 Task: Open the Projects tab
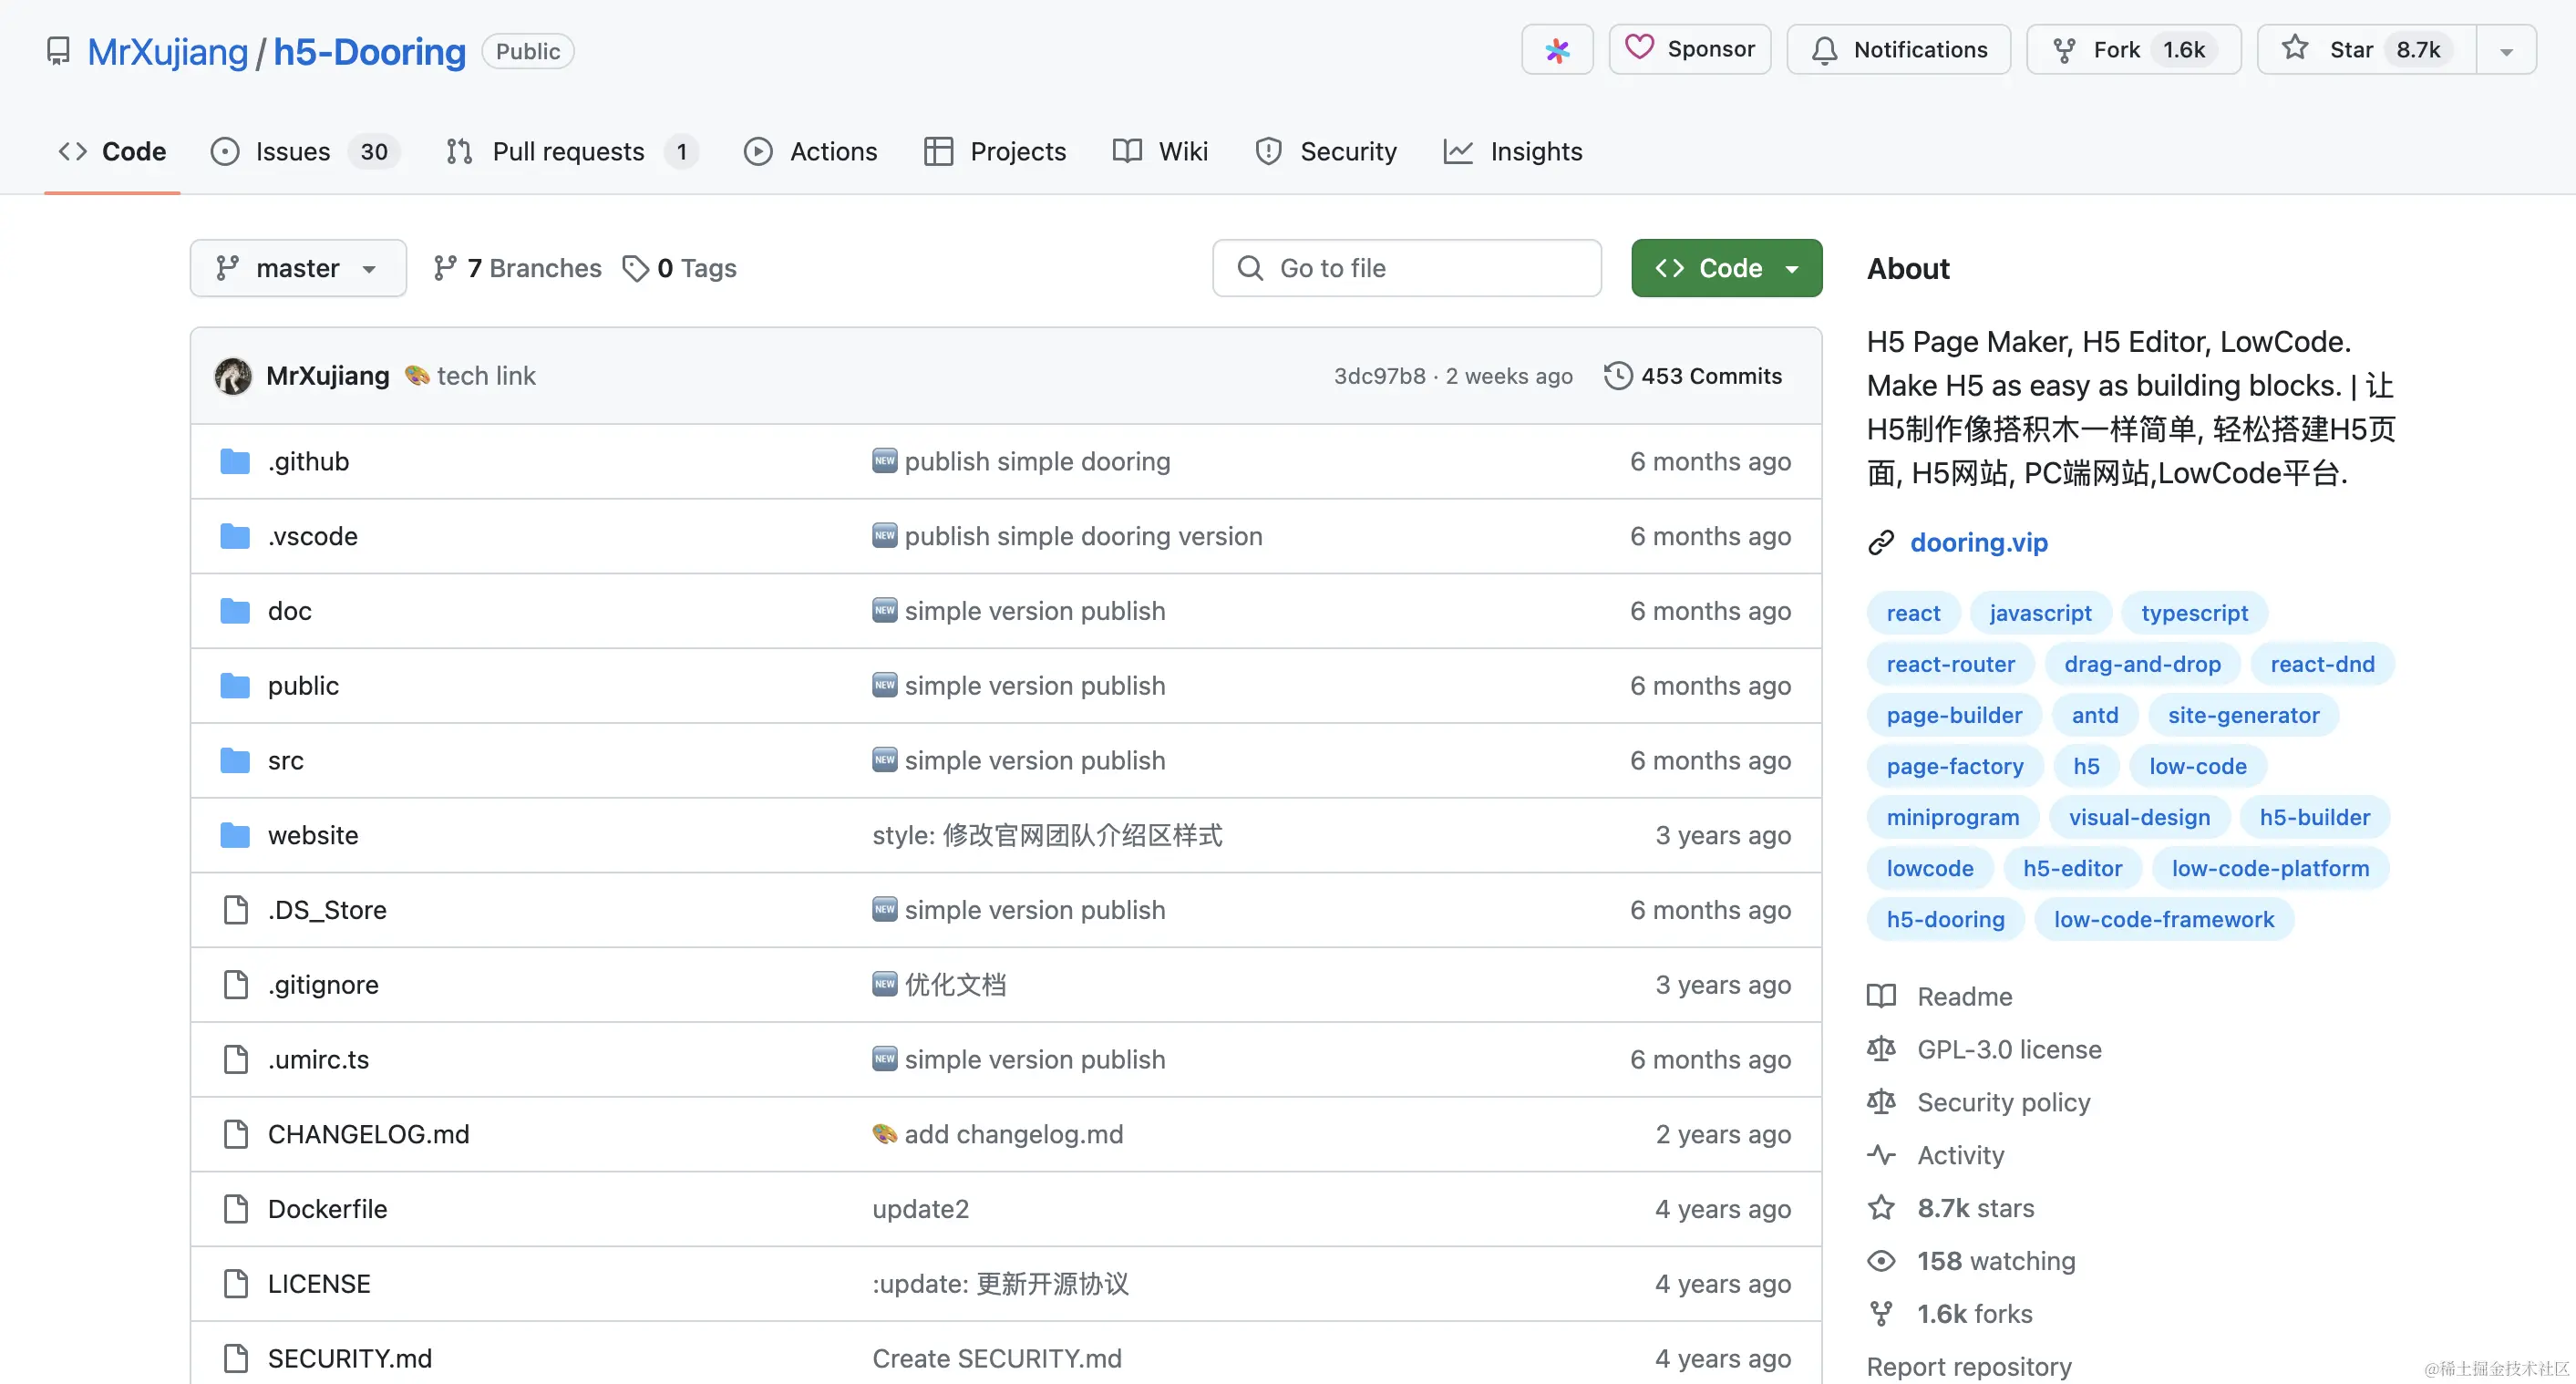click(996, 151)
